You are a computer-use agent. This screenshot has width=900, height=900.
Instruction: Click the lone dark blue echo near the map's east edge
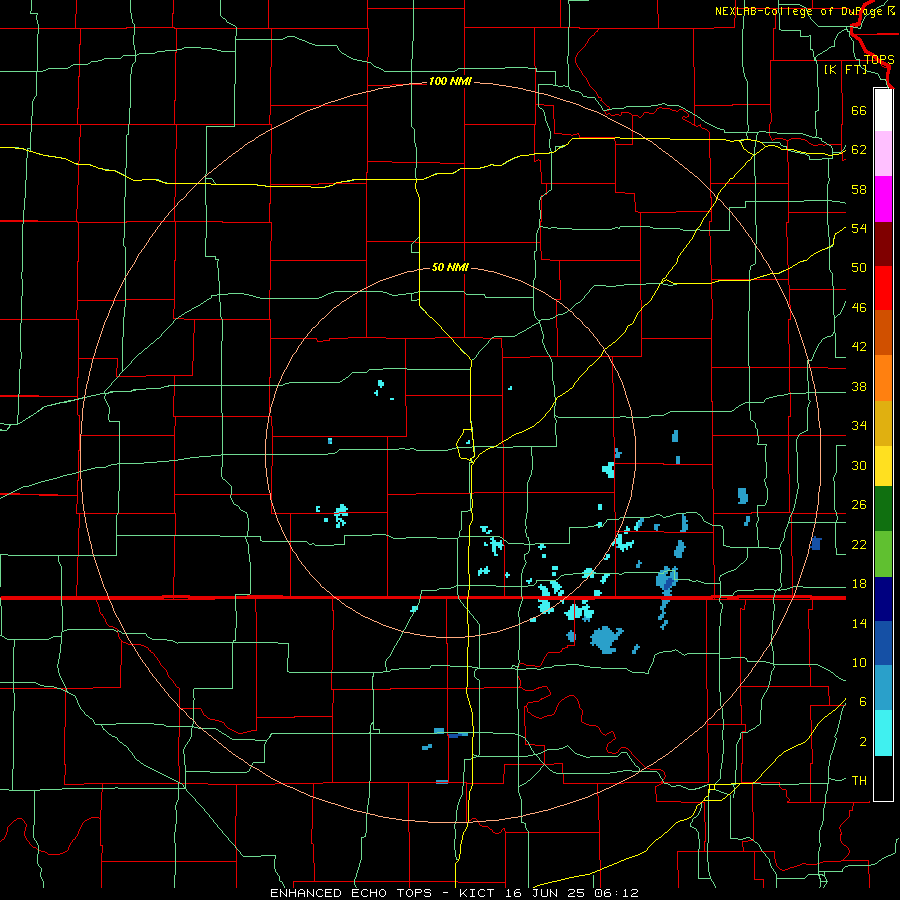pyautogui.click(x=816, y=544)
